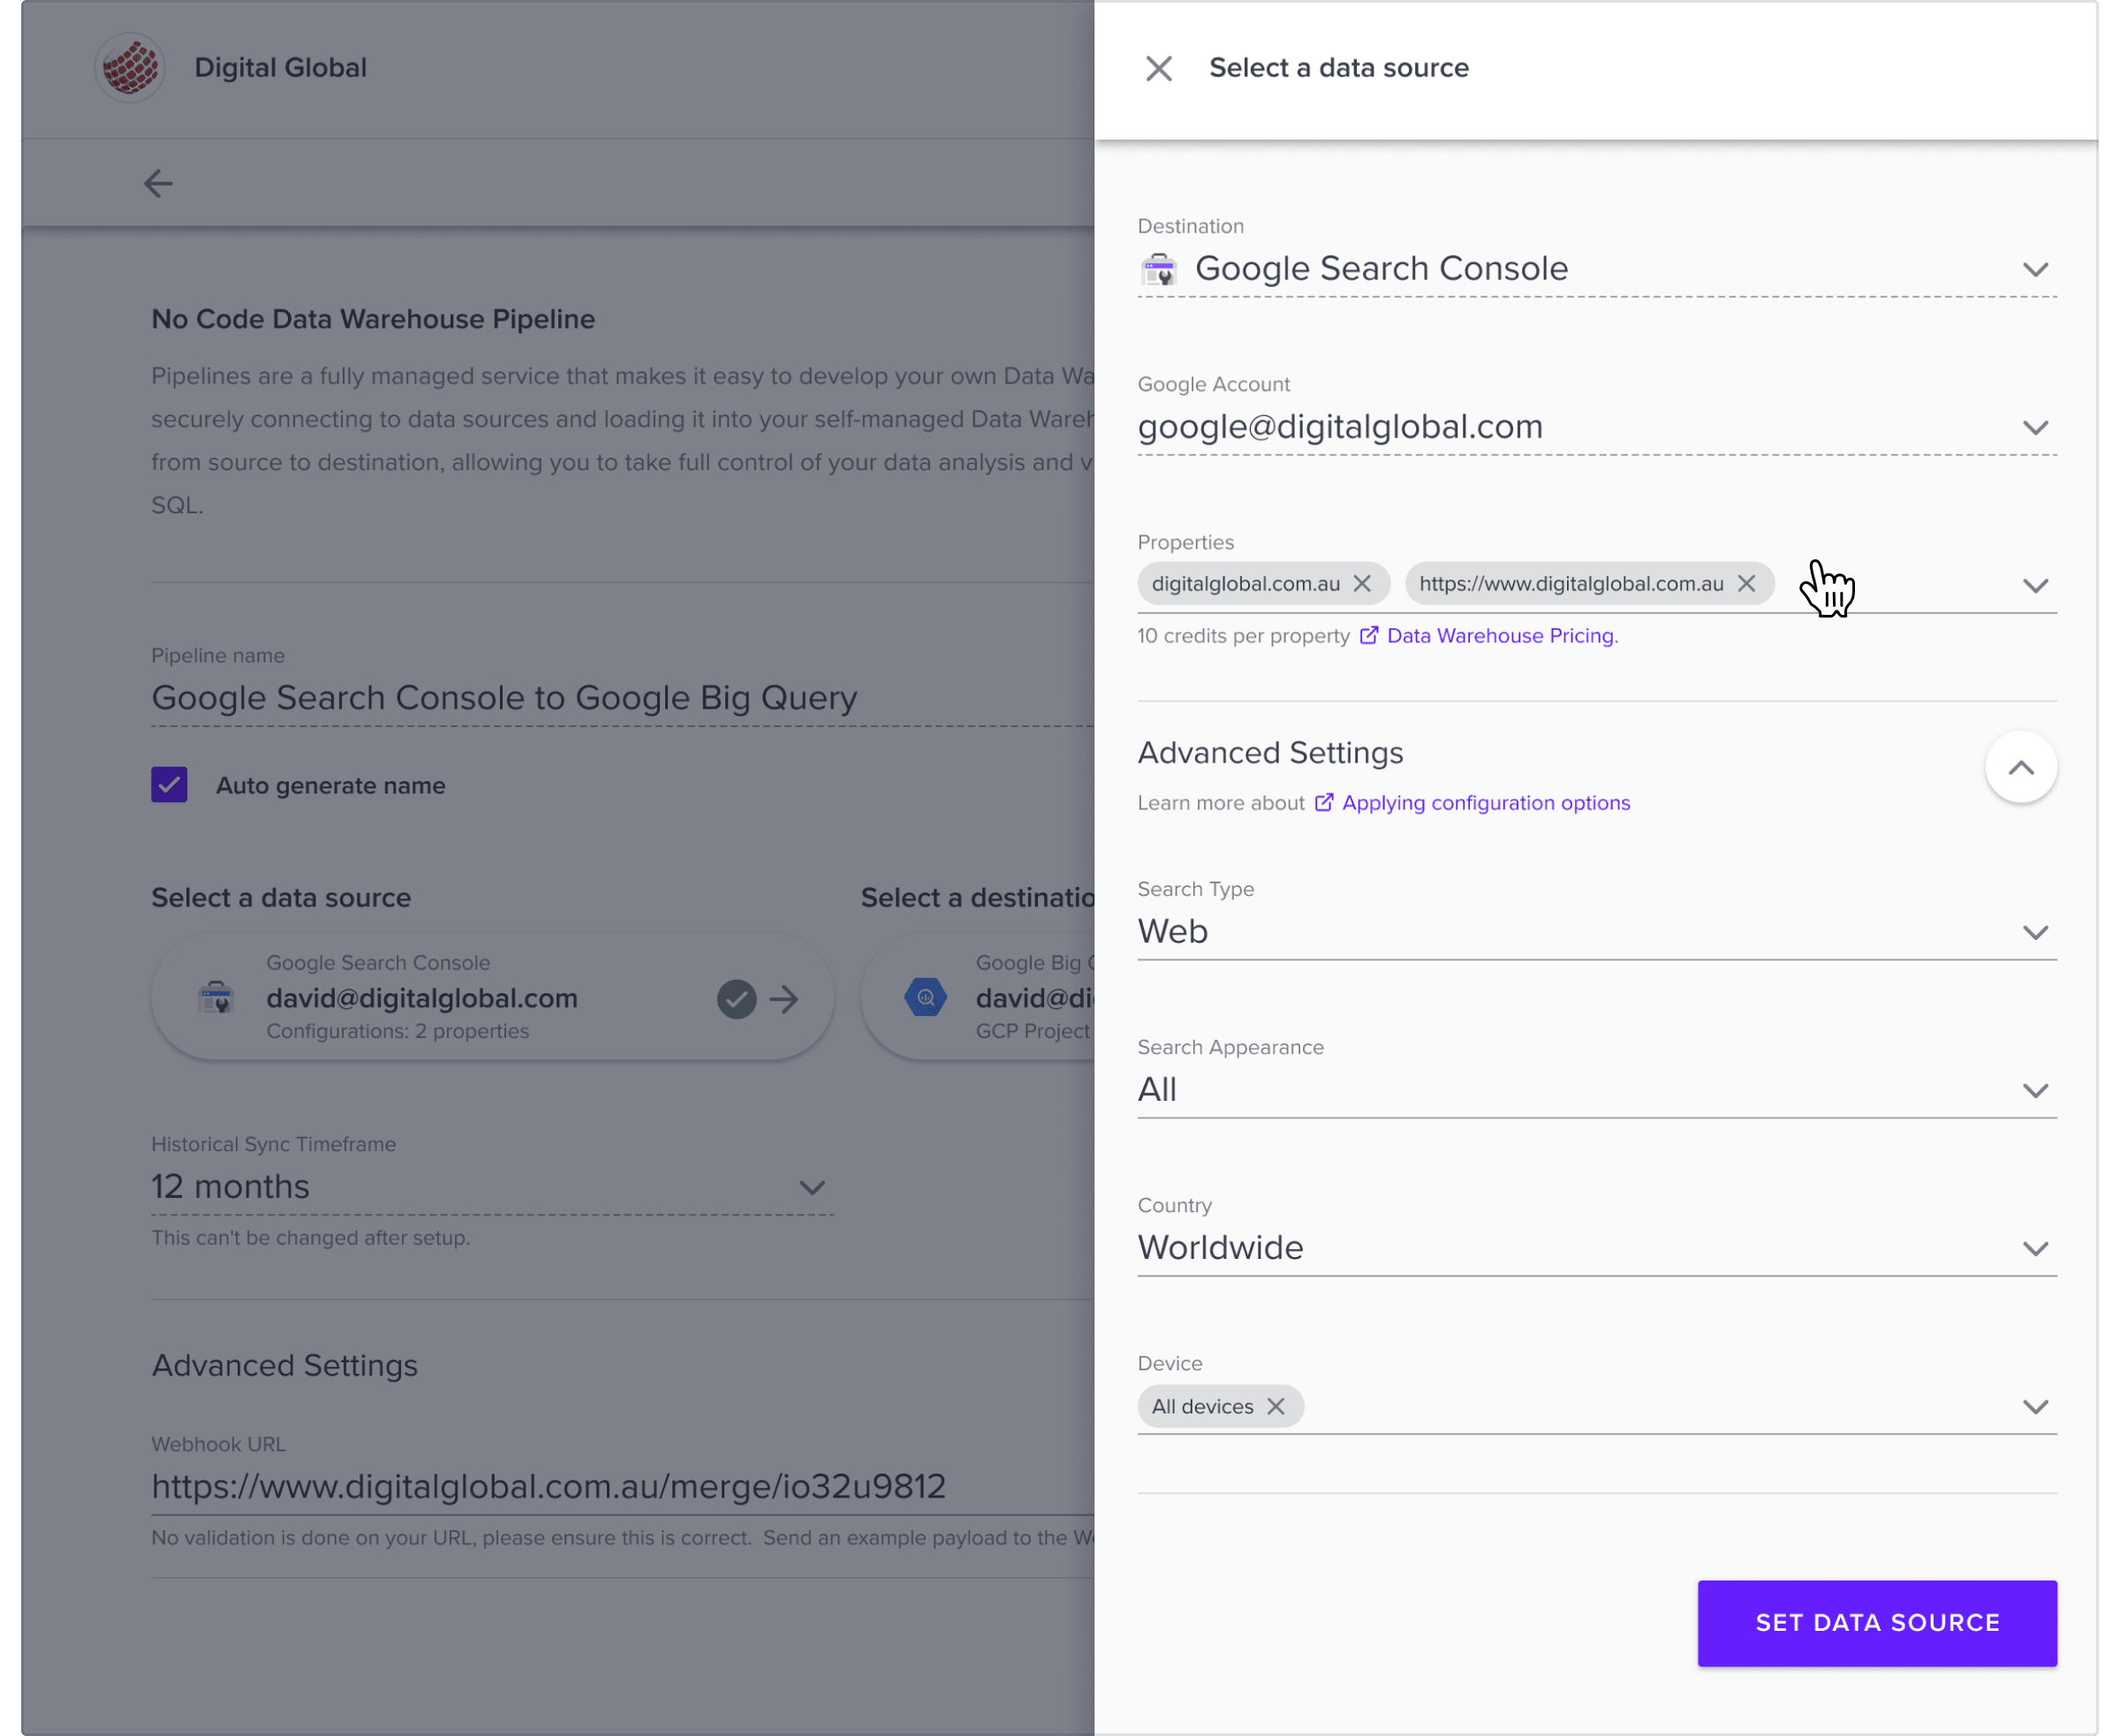Click the back arrow icon
Image resolution: width=2120 pixels, height=1736 pixels.
click(x=158, y=183)
